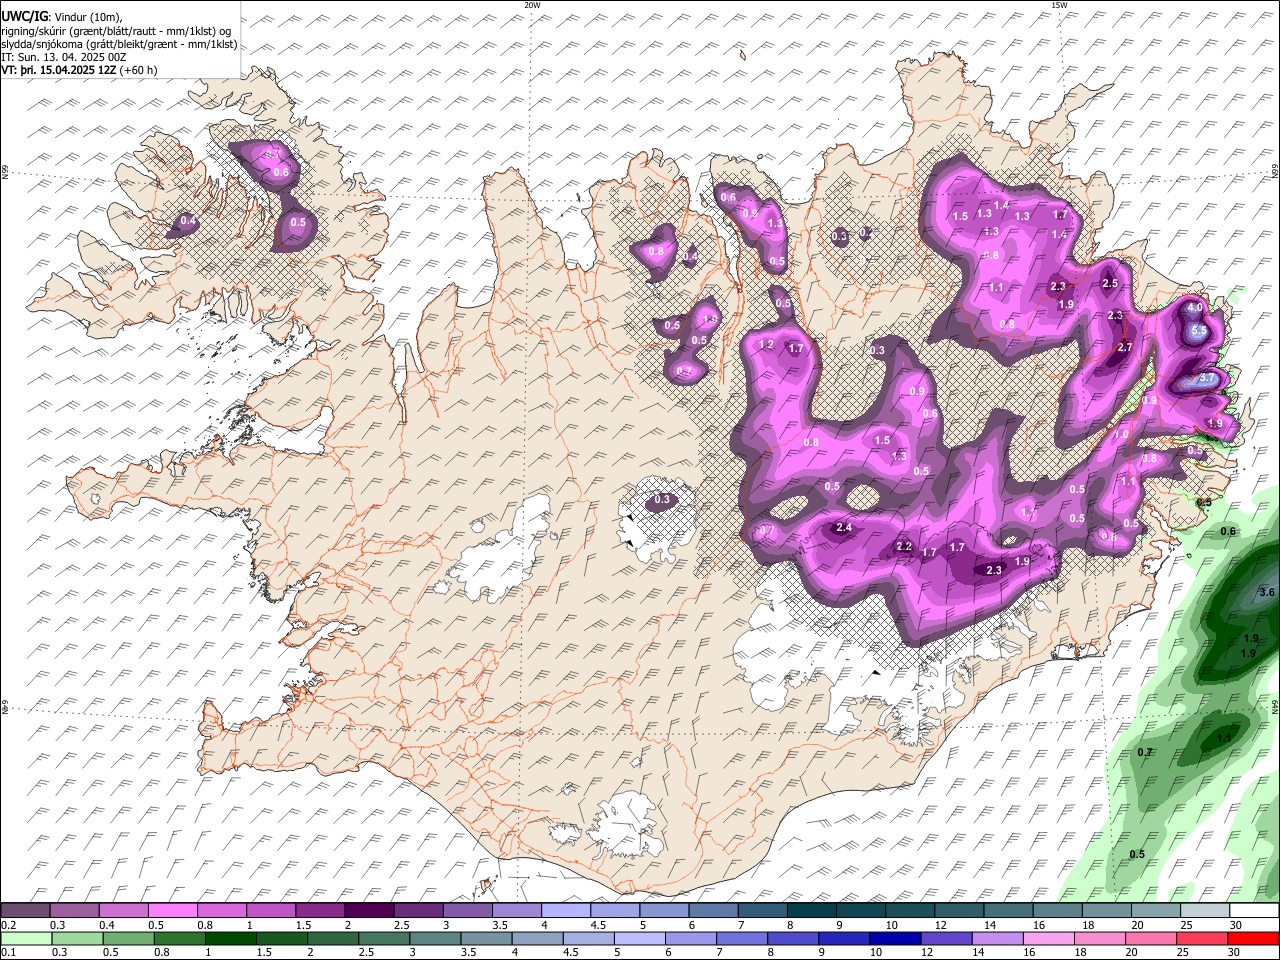
Task: Pick the bottom-row legend swatch starting at 4
Action: (537, 938)
